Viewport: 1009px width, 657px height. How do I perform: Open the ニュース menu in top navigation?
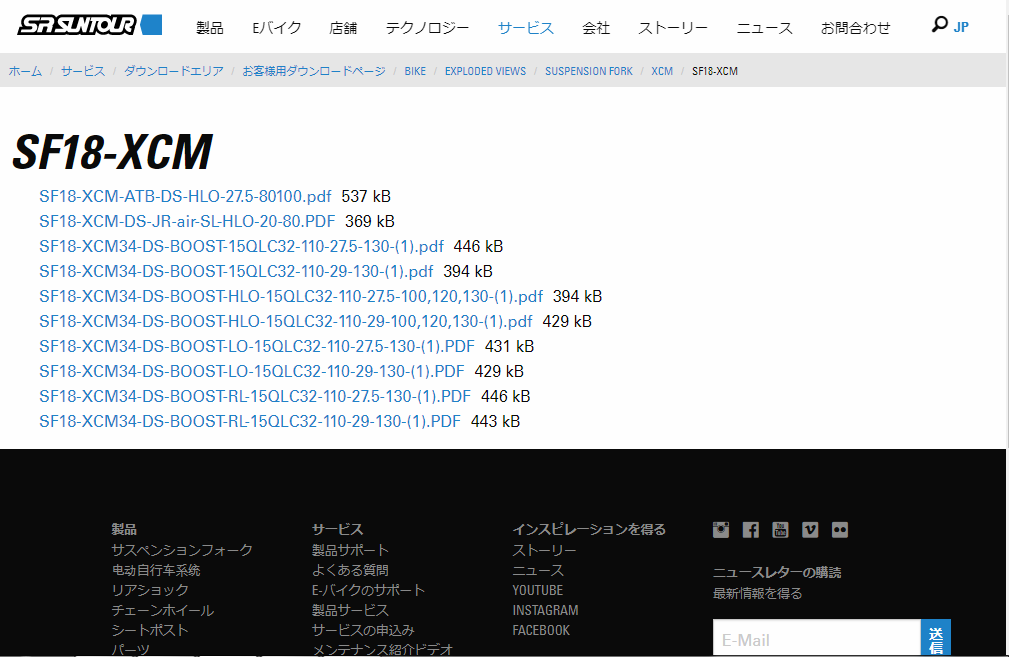tap(764, 28)
